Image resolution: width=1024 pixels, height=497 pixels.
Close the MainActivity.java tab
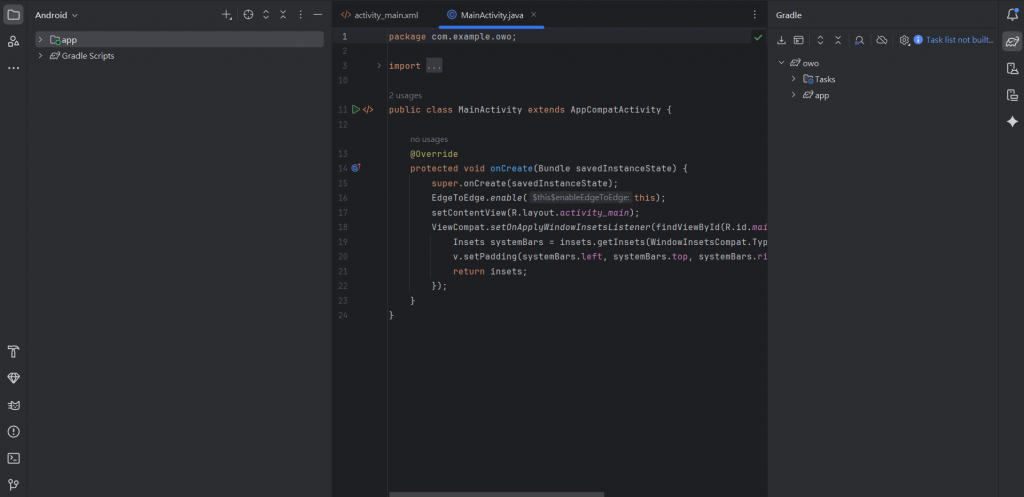pyautogui.click(x=534, y=14)
